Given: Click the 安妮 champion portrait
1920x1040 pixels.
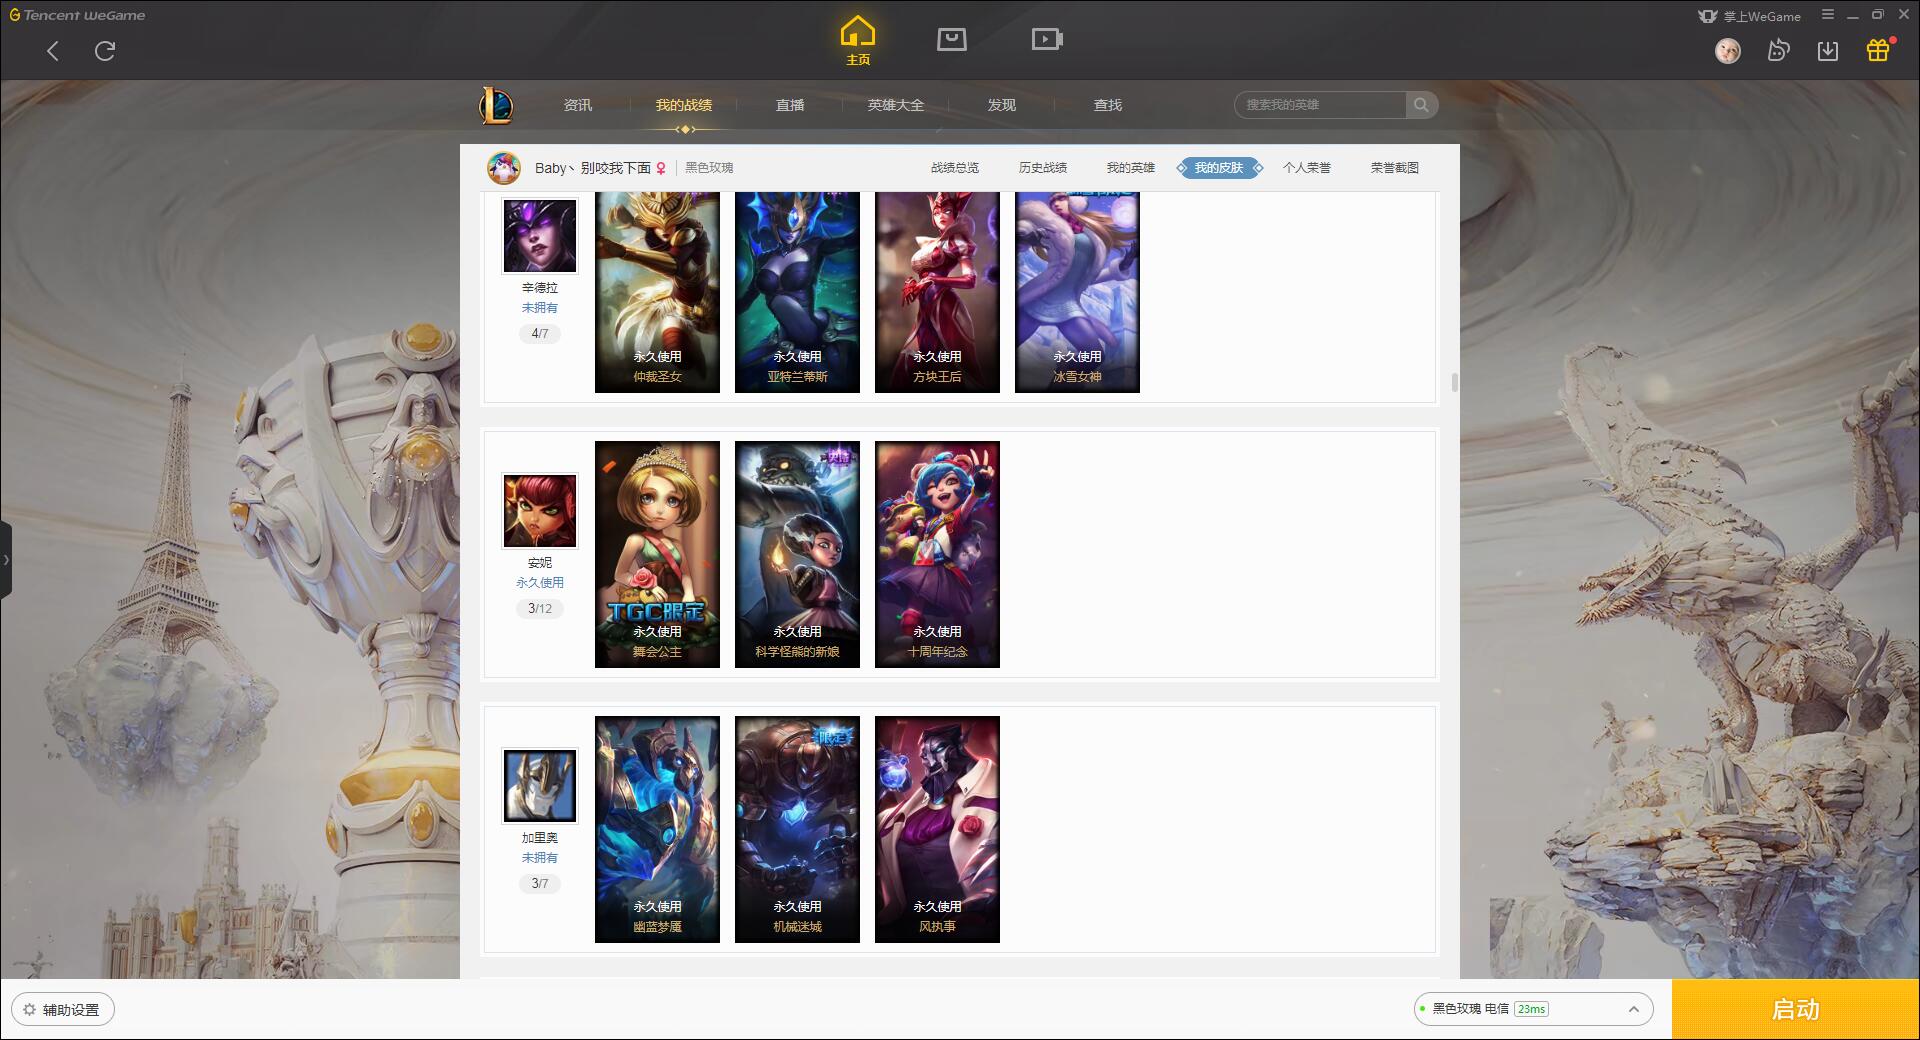Looking at the screenshot, I should (540, 511).
